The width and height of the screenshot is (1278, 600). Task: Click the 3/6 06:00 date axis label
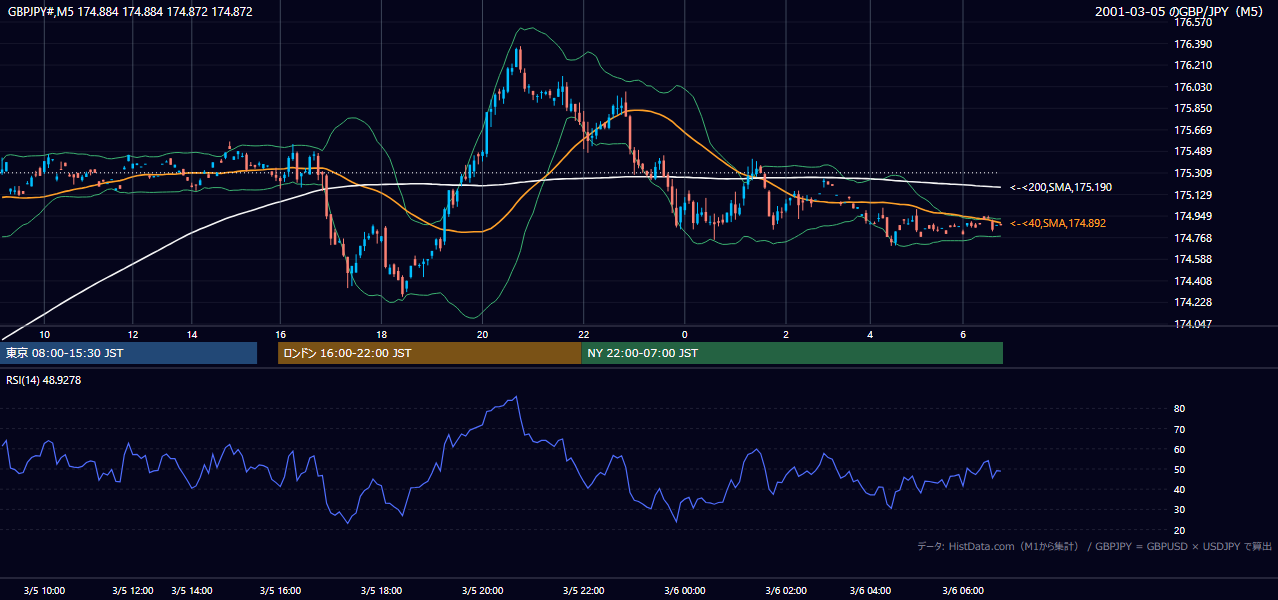pyautogui.click(x=962, y=591)
